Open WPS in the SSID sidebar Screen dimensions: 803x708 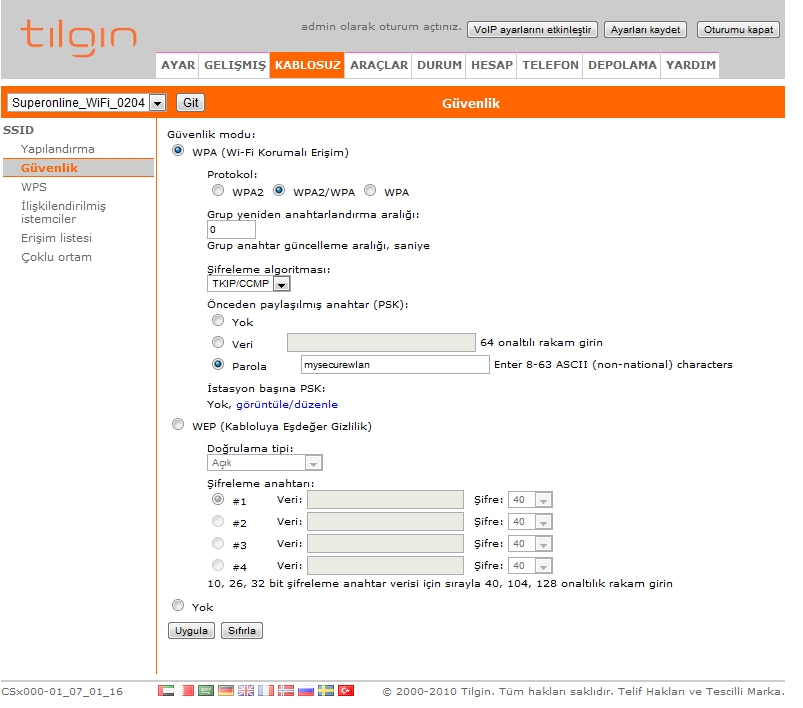34,187
